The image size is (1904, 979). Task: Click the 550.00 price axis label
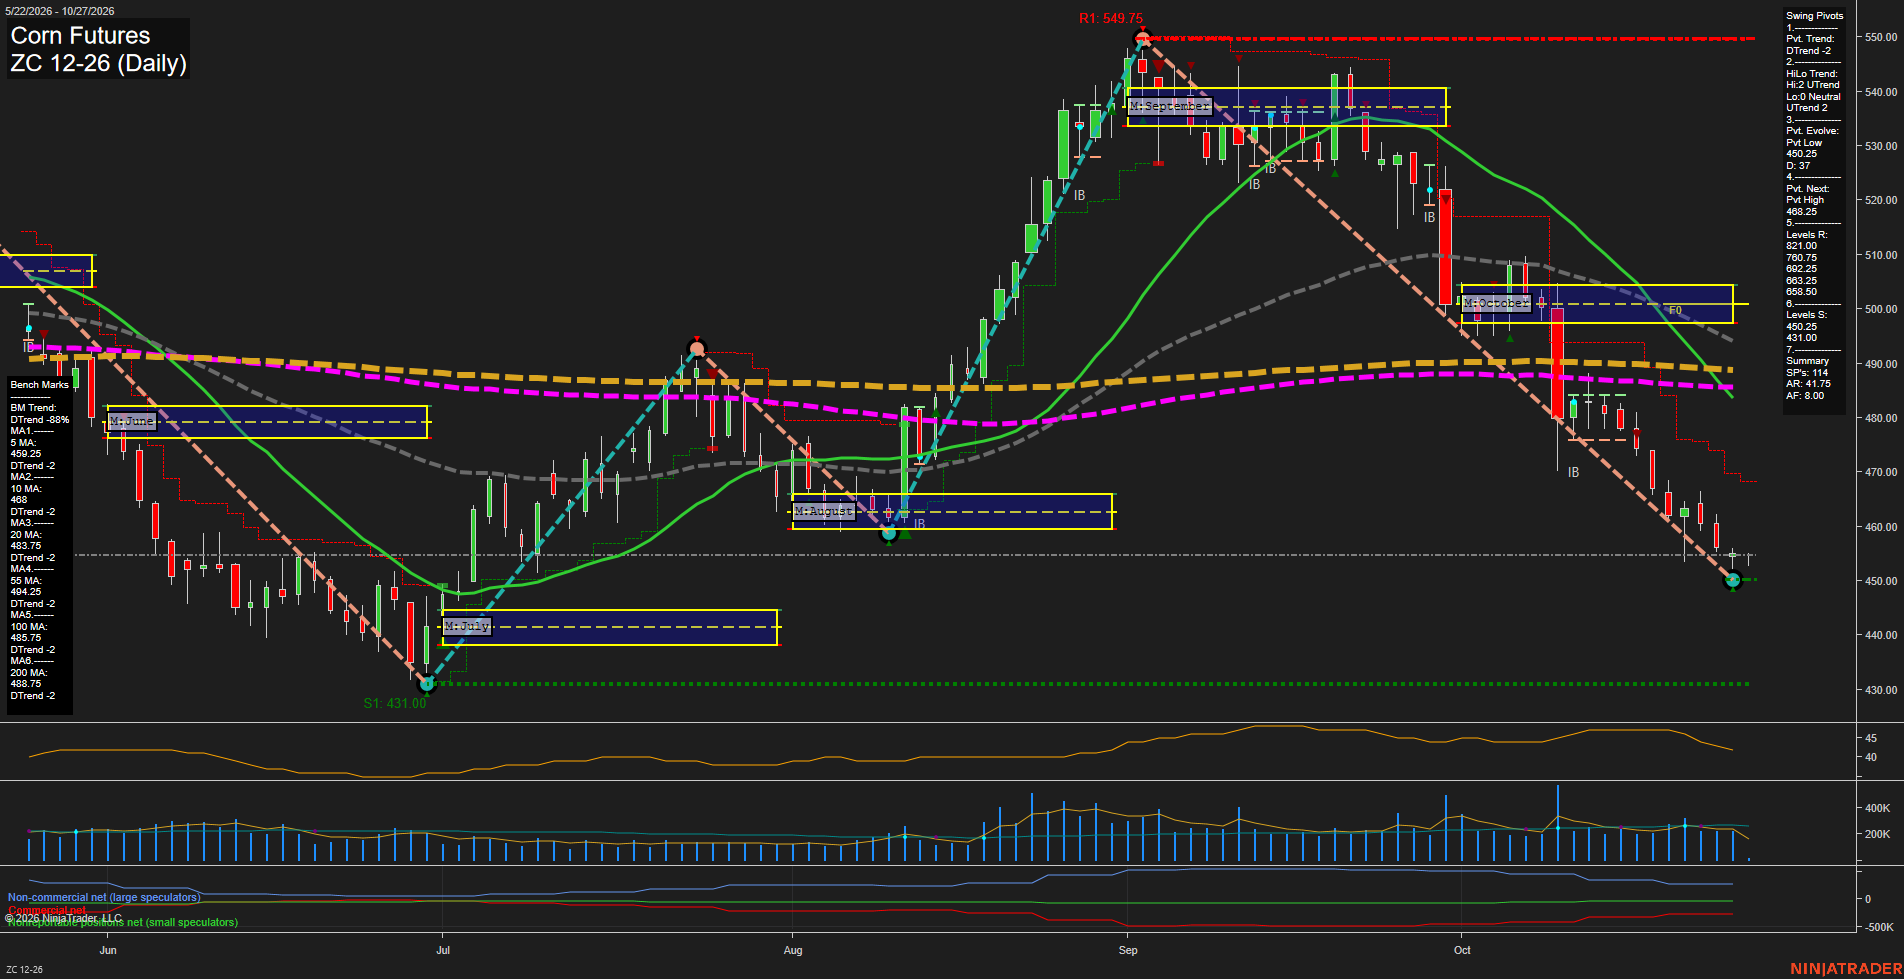tap(1881, 37)
